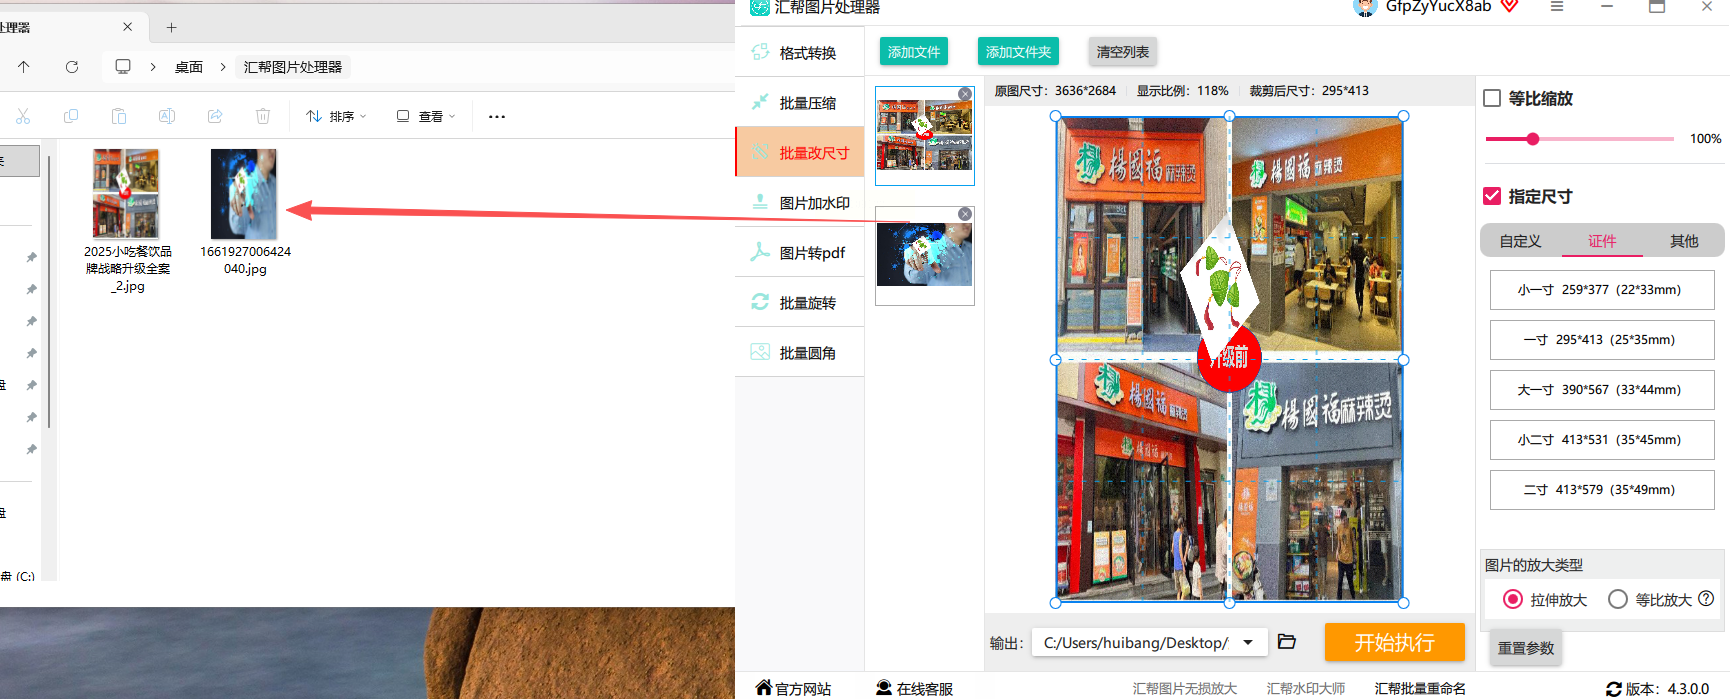1730x699 pixels.
Task: Go up one level in File Explorer
Action: 24,66
